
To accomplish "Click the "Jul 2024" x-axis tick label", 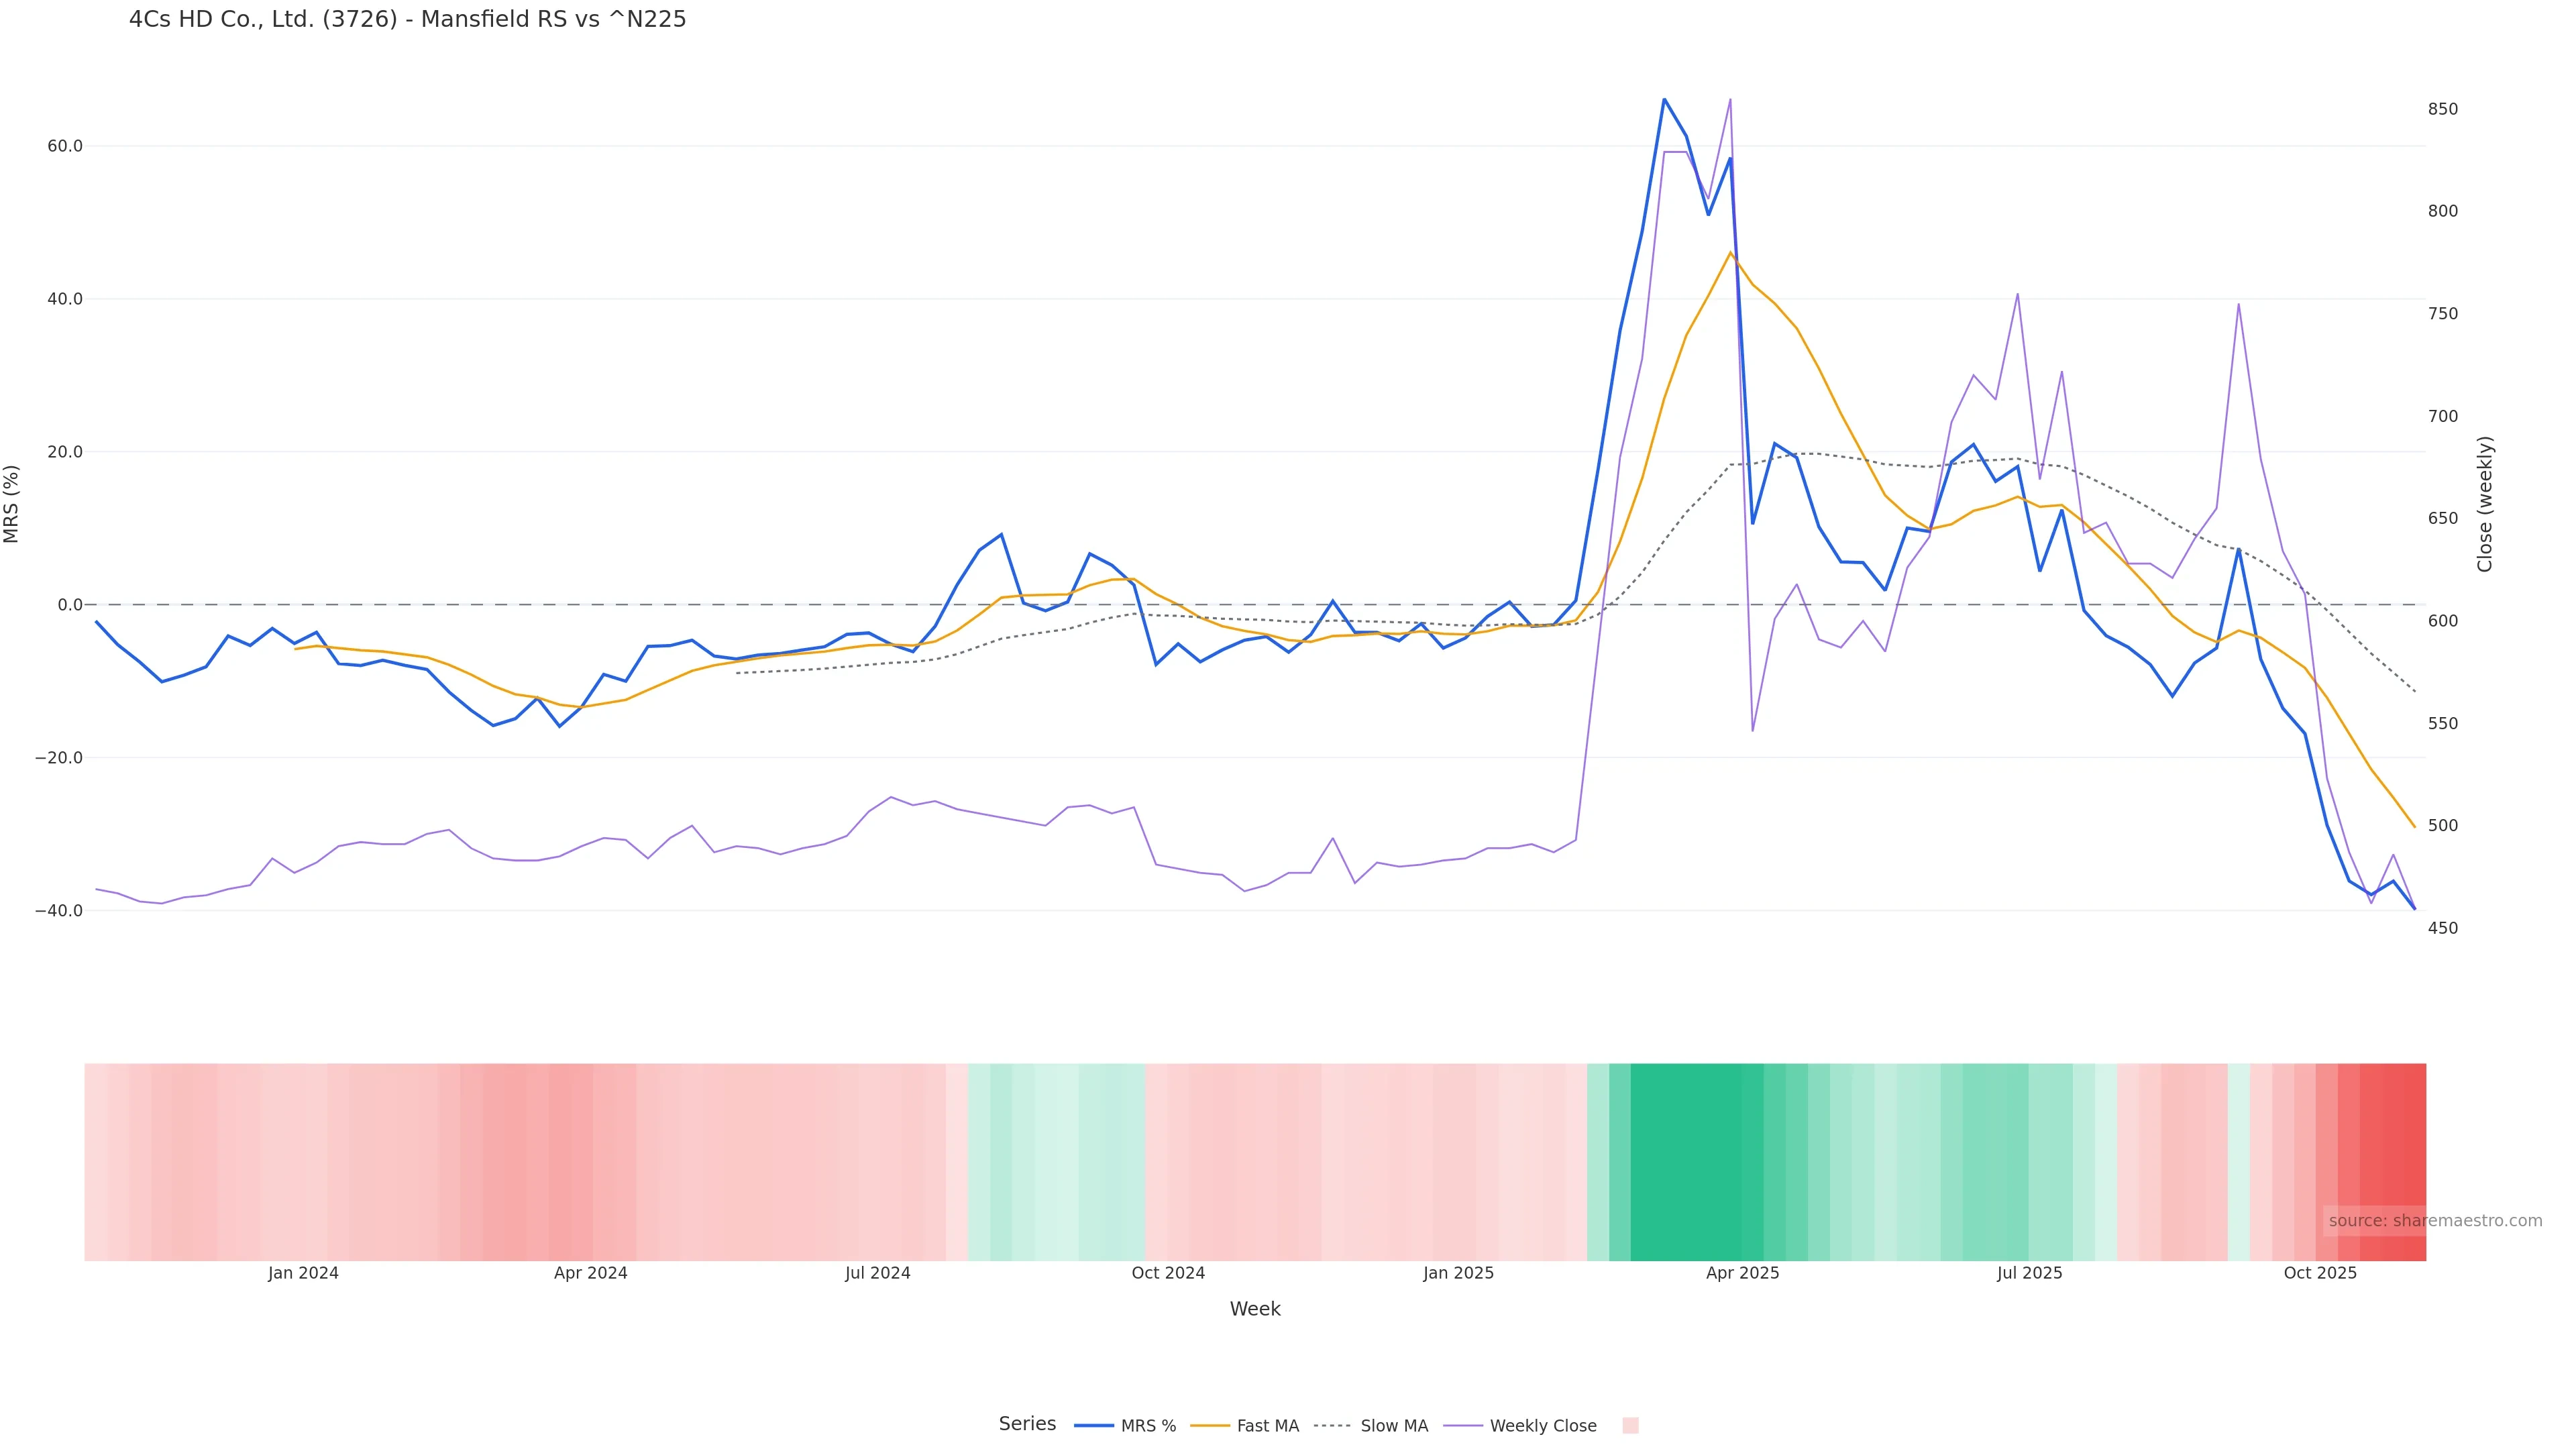I will pos(877,1273).
